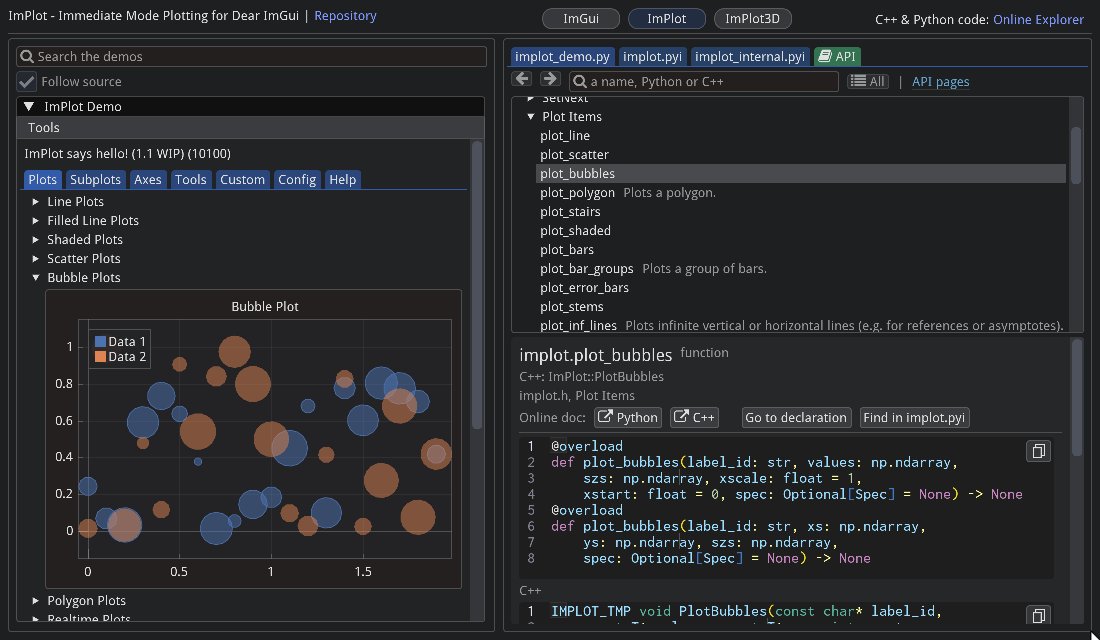
Task: Open the Help tab
Action: tap(342, 180)
